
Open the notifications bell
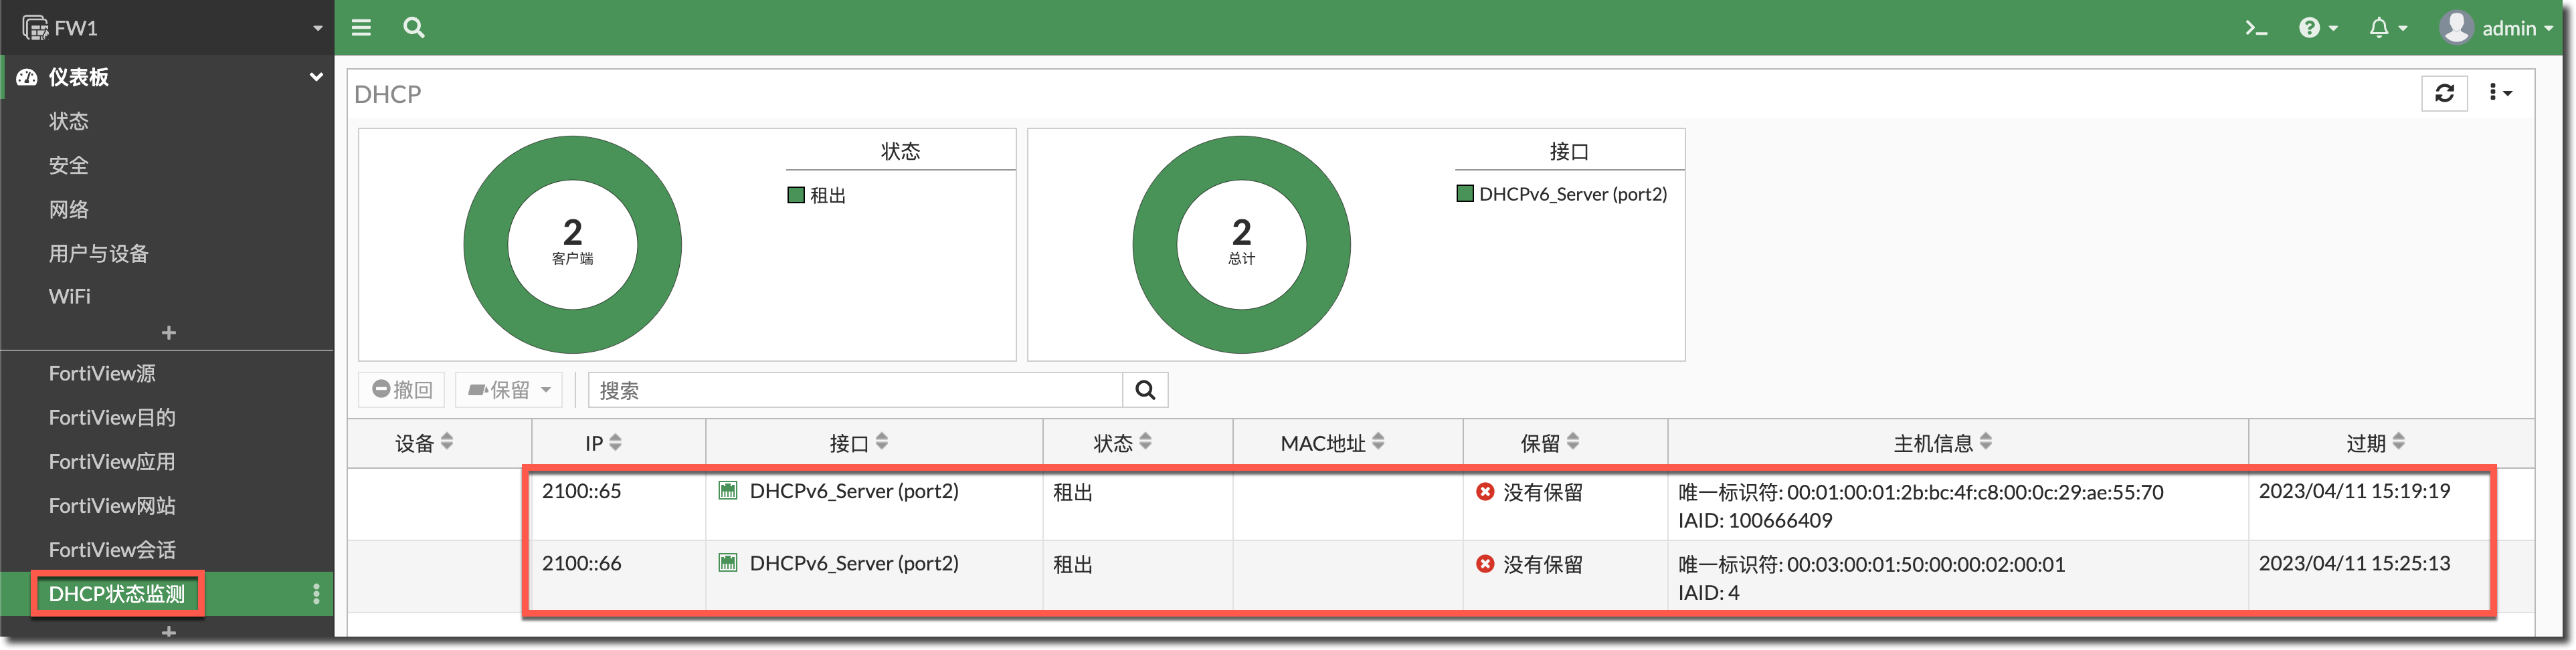click(2386, 28)
